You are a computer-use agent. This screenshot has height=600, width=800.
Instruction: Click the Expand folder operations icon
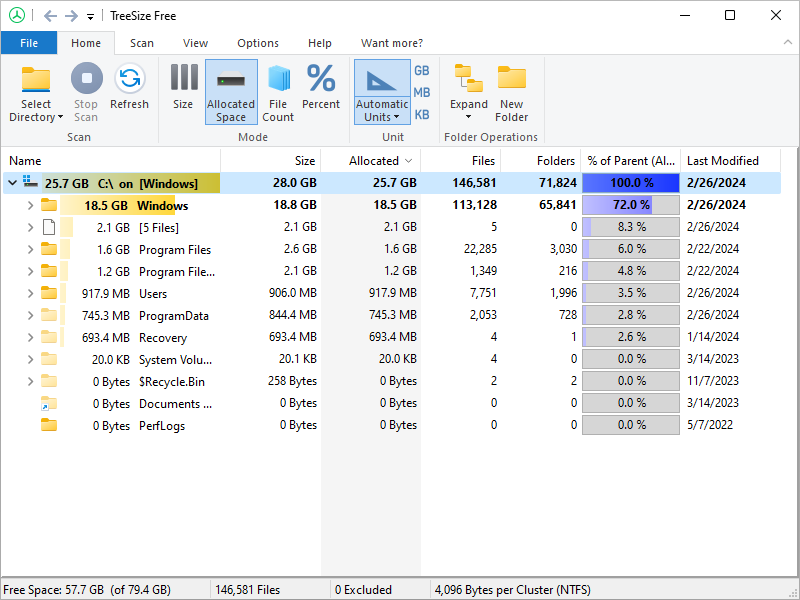[468, 80]
